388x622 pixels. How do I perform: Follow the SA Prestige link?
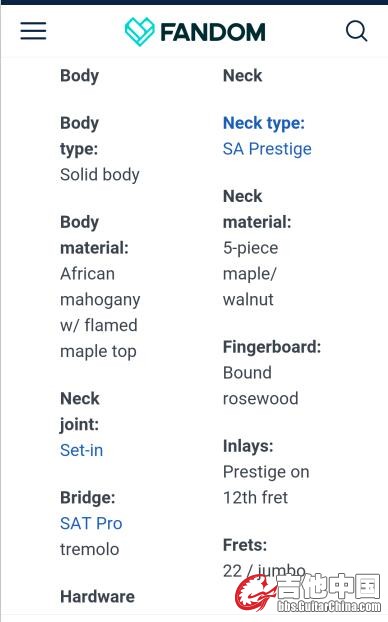tap(267, 149)
